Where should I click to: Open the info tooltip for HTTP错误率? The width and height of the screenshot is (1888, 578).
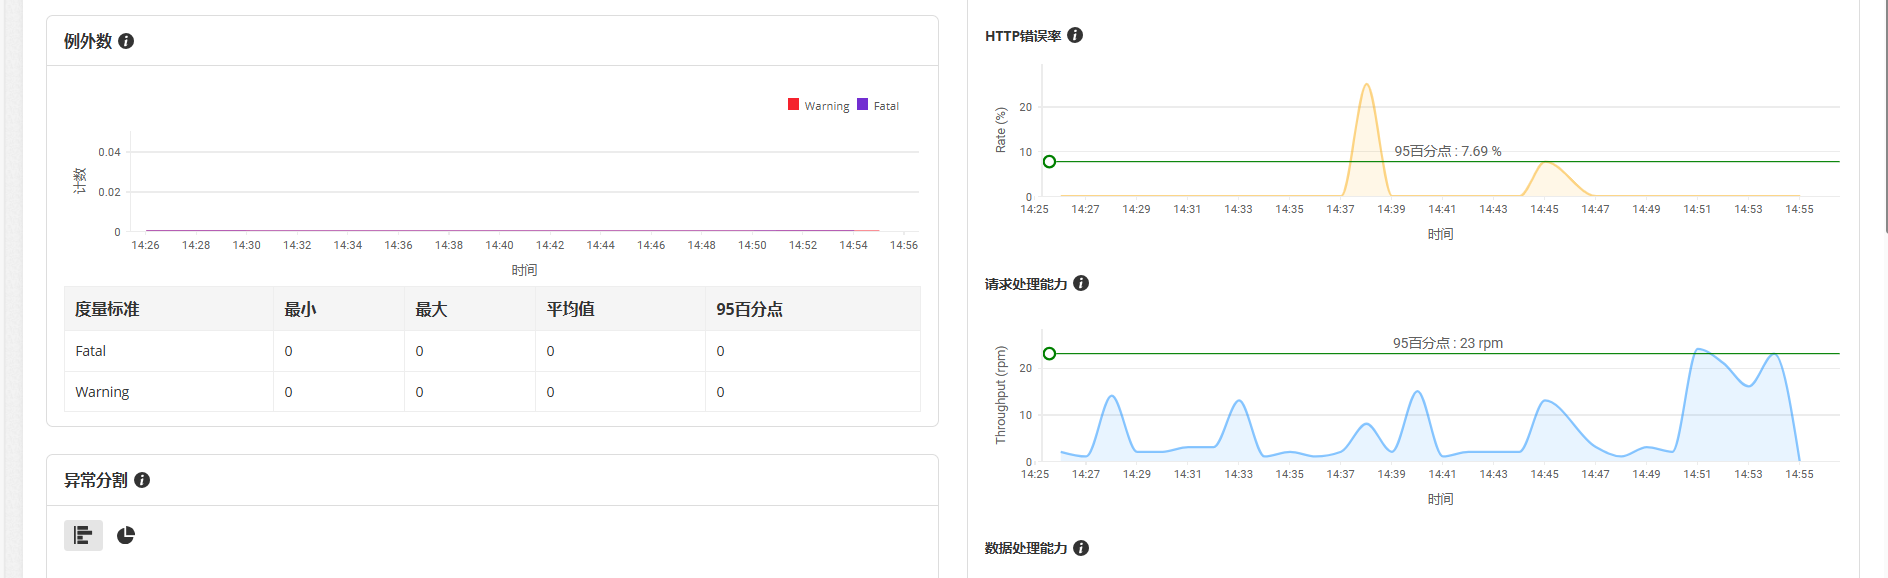(x=1075, y=35)
